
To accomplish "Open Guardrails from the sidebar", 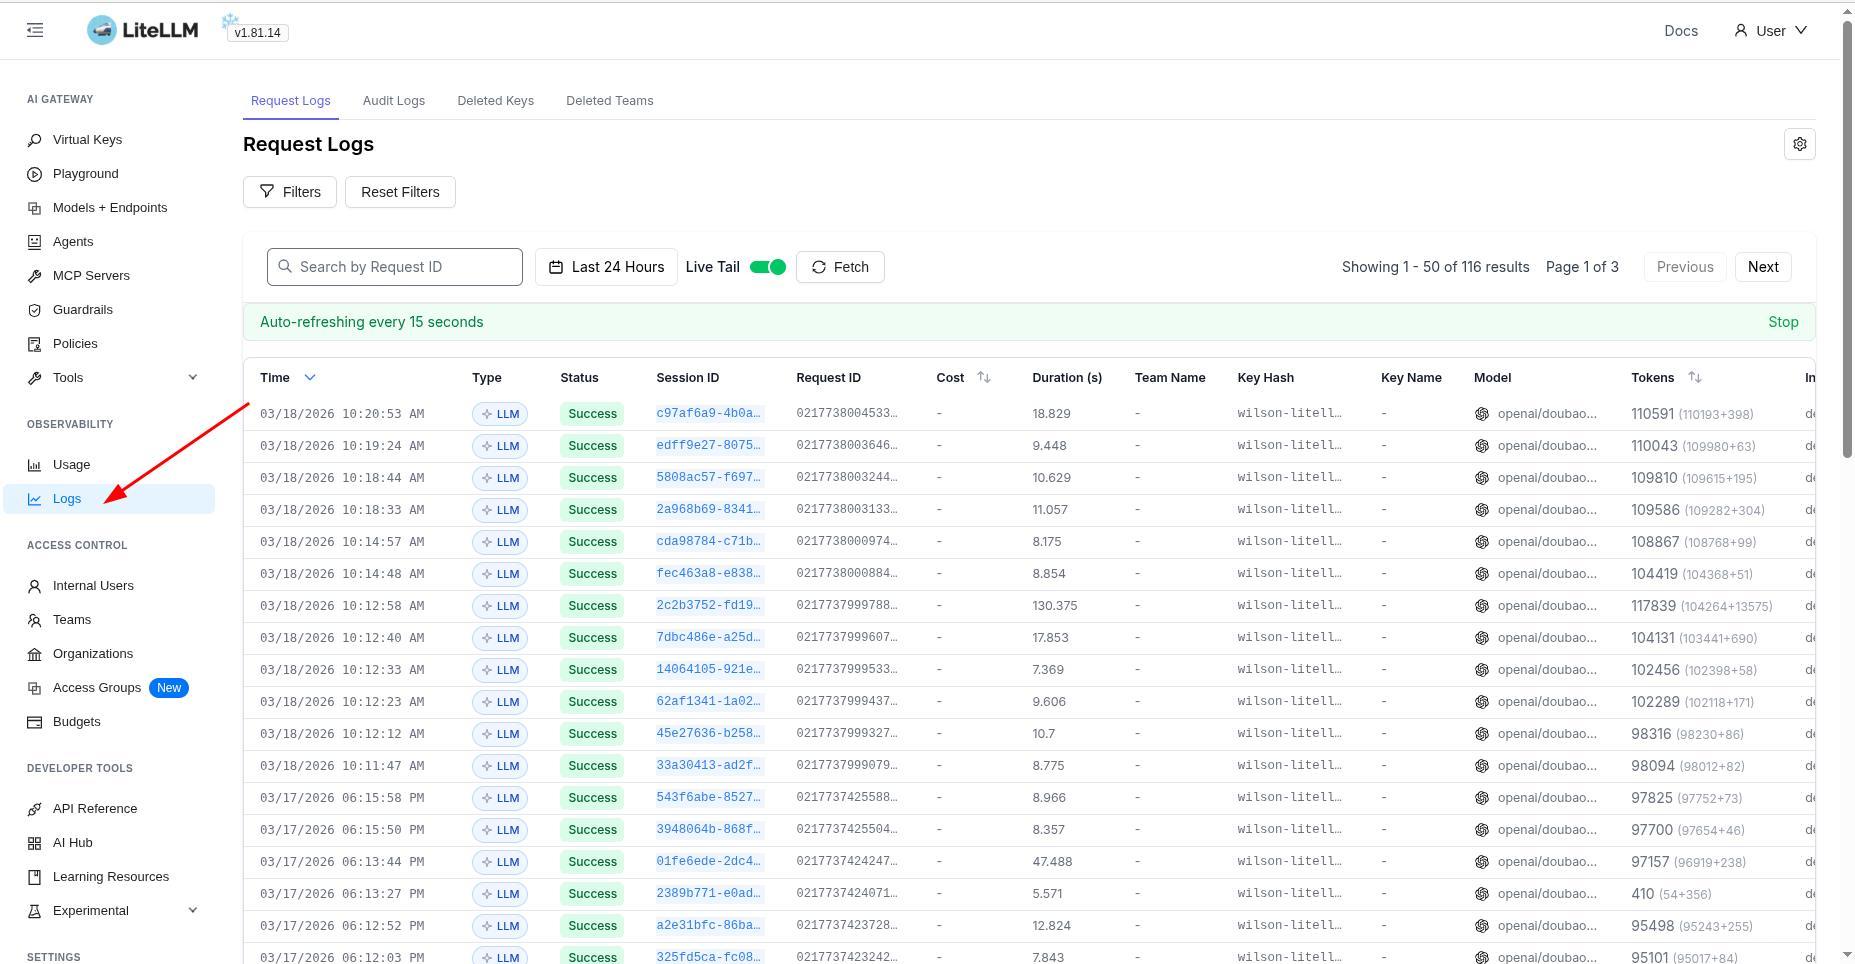I will pyautogui.click(x=82, y=309).
